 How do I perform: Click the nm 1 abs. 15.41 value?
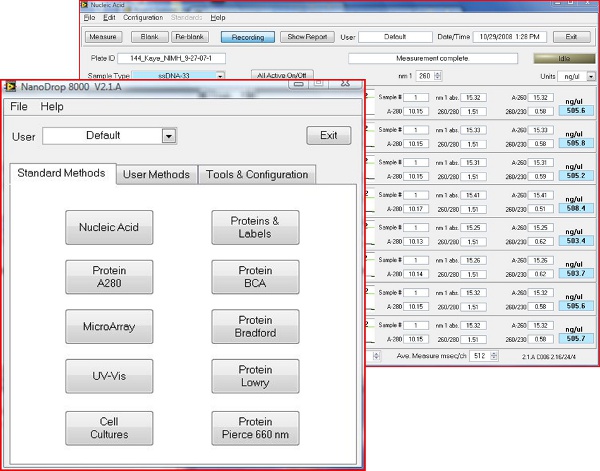click(473, 195)
